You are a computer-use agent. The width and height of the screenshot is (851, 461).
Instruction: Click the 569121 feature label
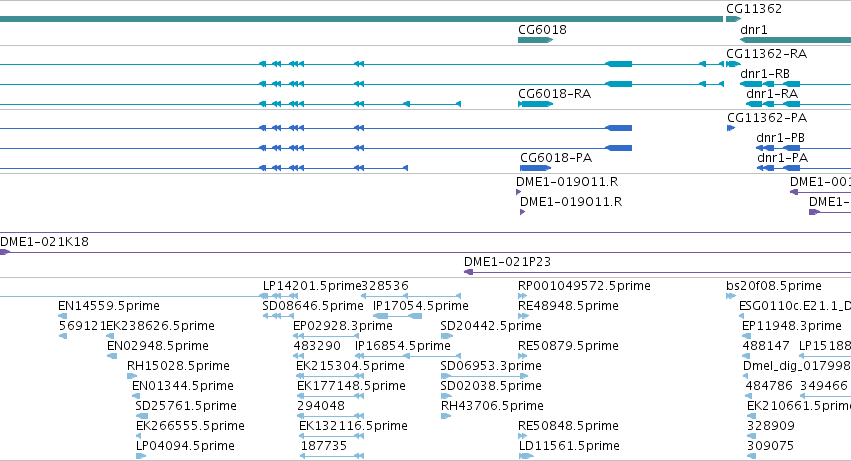82,326
